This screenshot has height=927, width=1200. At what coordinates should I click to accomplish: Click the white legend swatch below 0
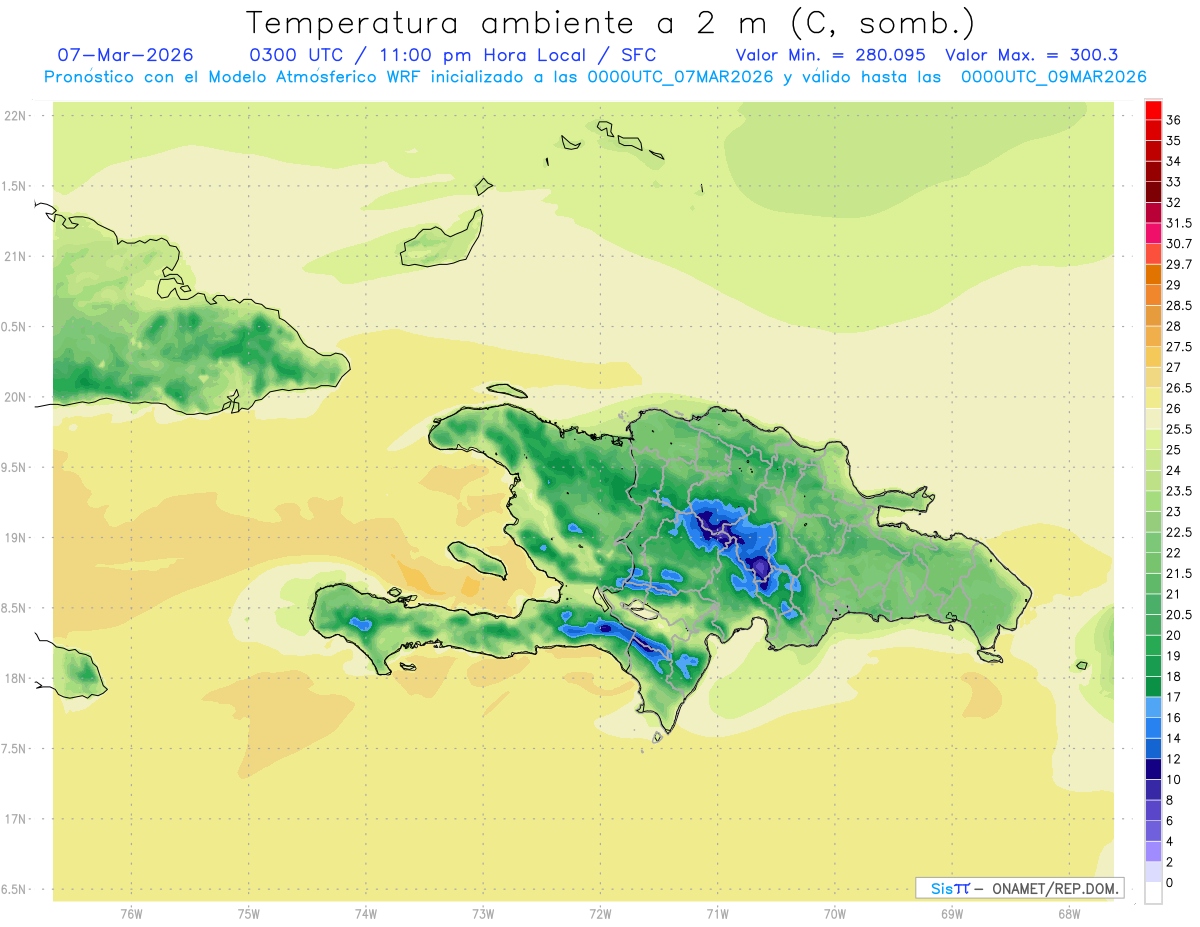point(1153,893)
